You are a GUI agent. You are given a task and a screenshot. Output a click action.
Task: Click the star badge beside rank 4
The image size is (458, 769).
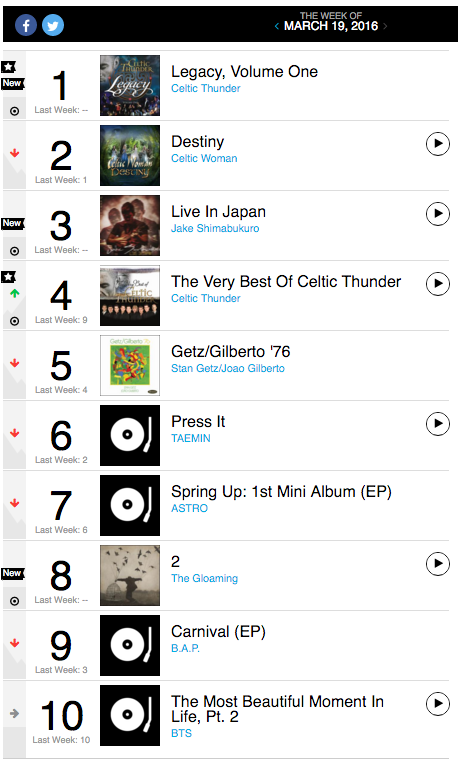(x=8, y=277)
